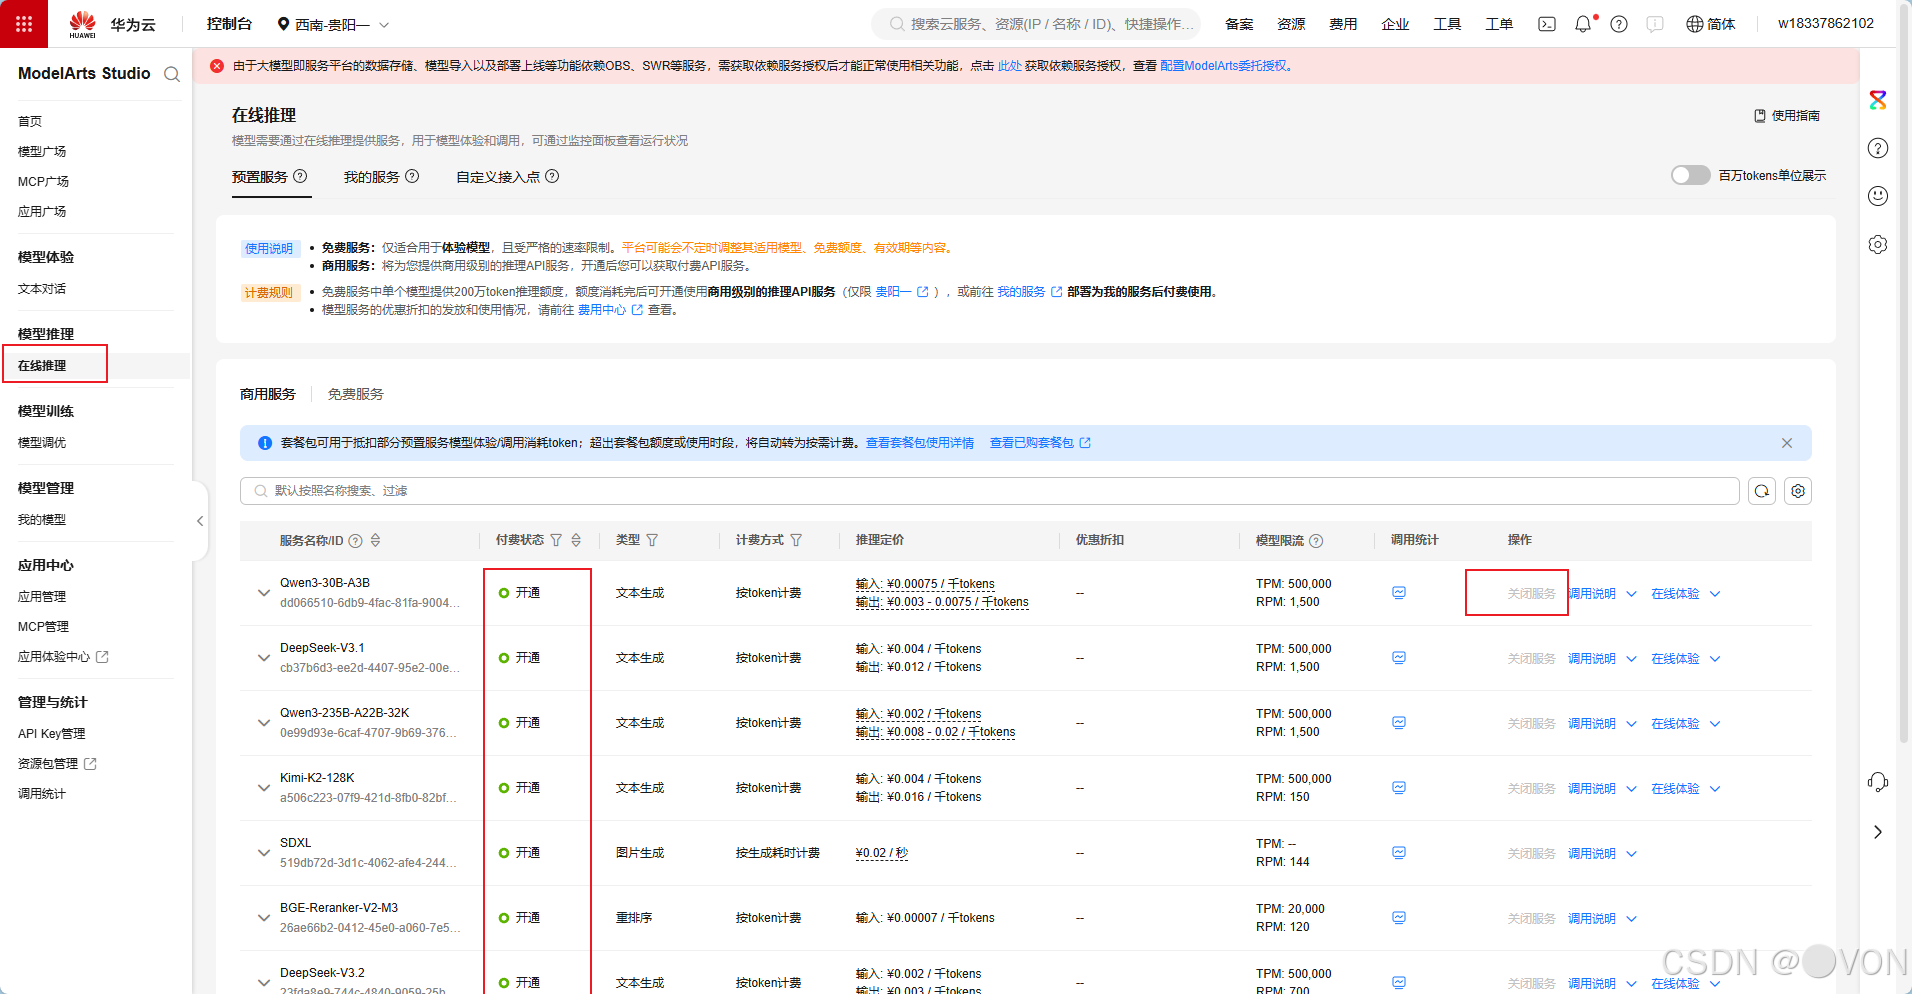Open account name w18337862102

coord(1826,23)
